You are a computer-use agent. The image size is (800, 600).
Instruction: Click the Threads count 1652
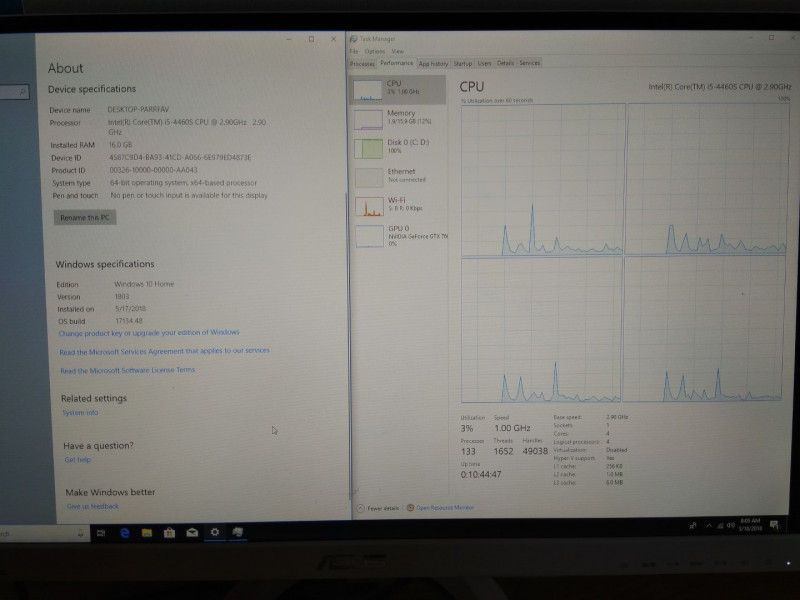click(504, 452)
